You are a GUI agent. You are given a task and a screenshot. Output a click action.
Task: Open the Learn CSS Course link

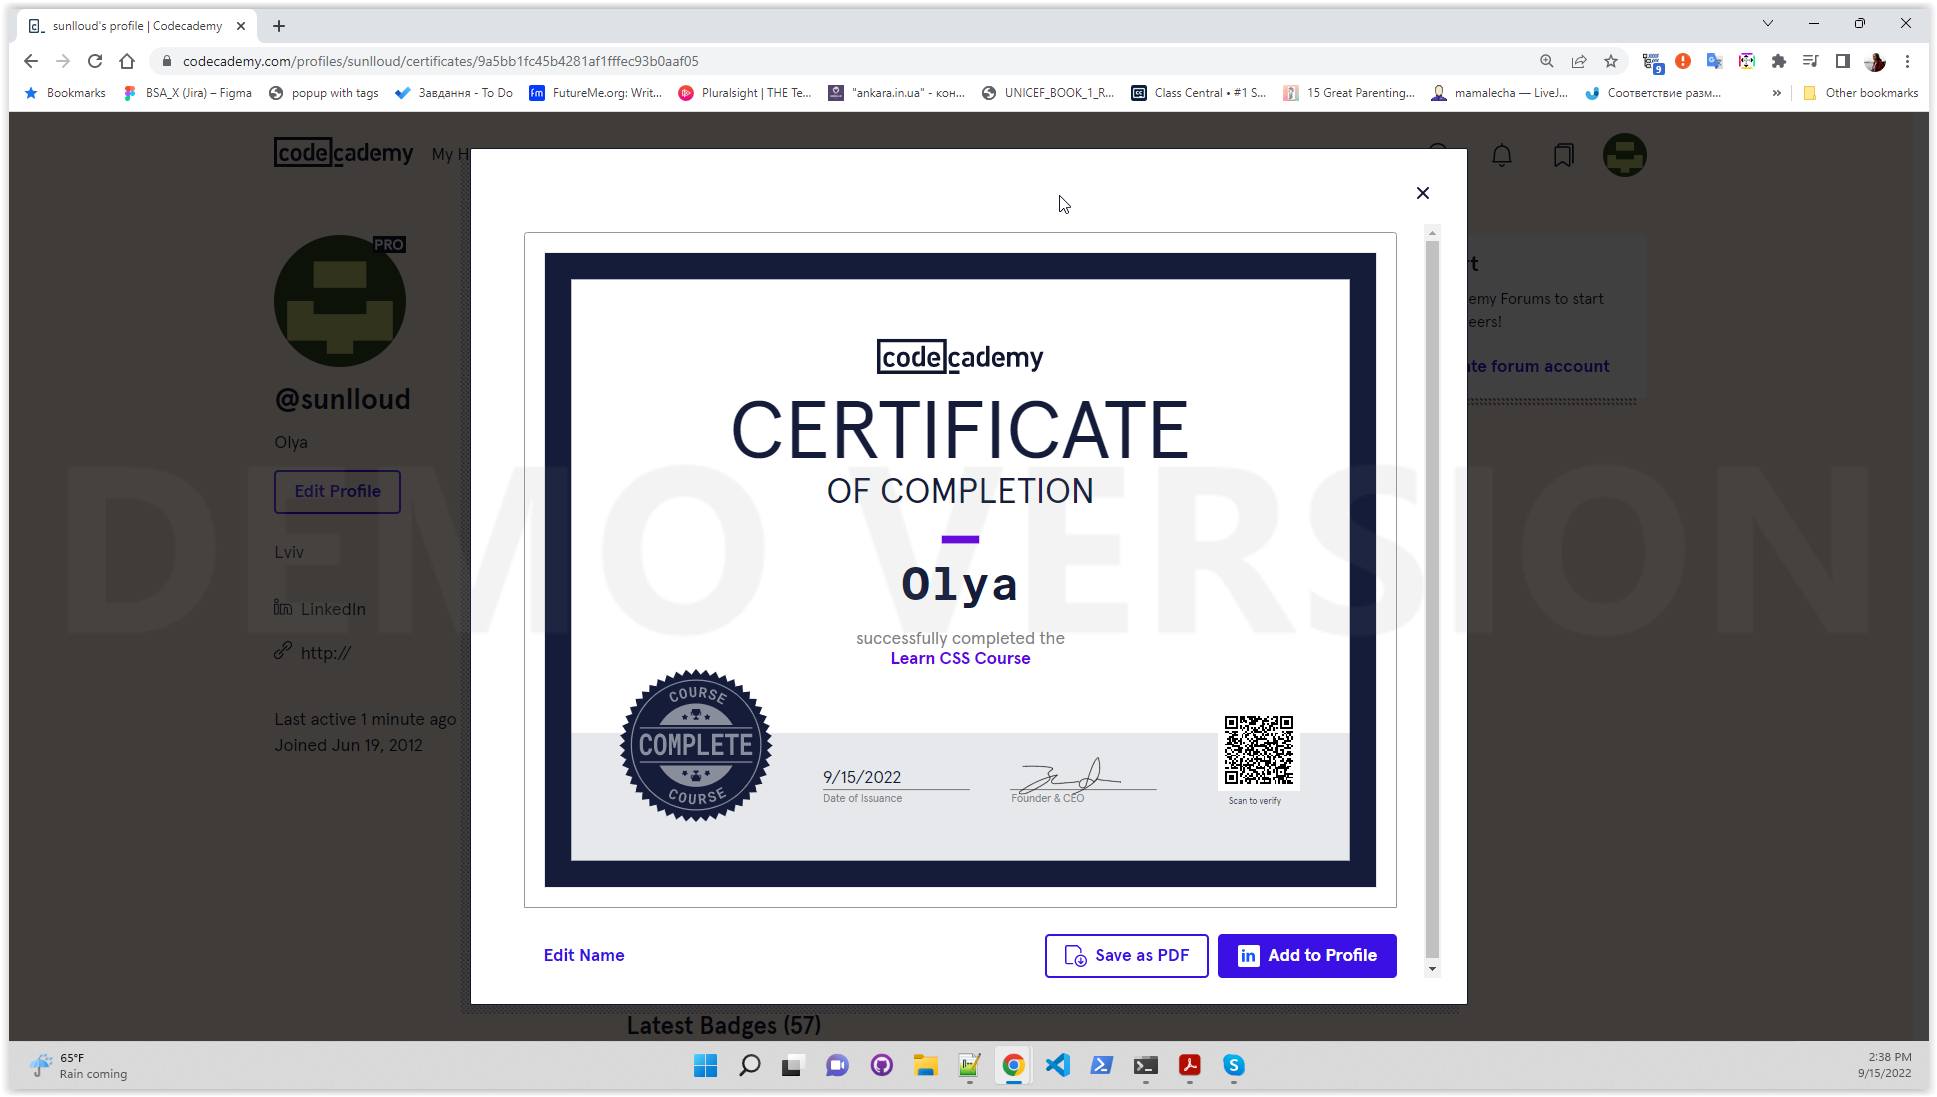pos(960,658)
